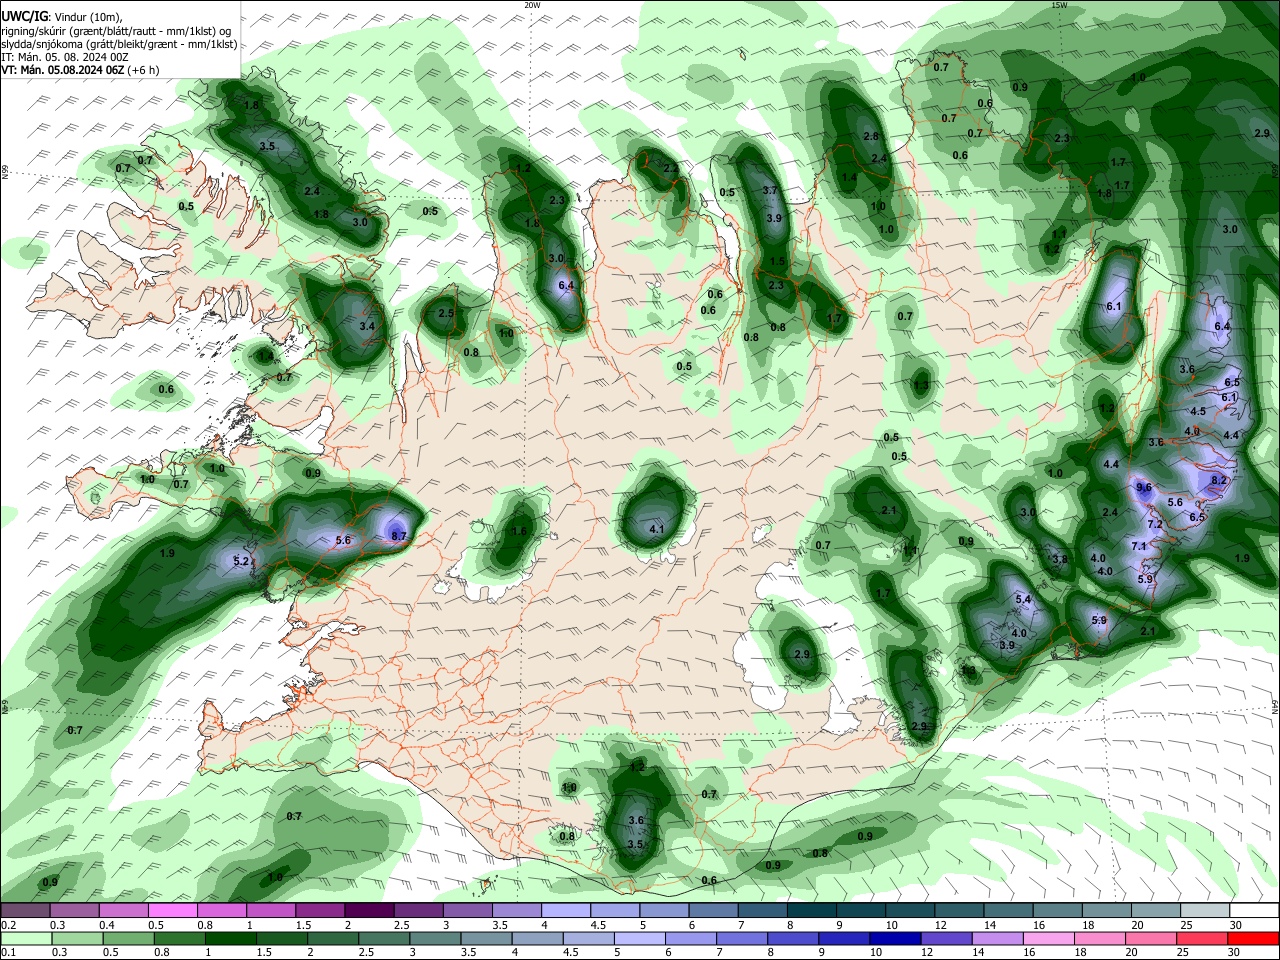Viewport: 1280px width, 960px height.
Task: Pick the snow legend swatch between 0.2 and 0.3
Action: point(25,910)
